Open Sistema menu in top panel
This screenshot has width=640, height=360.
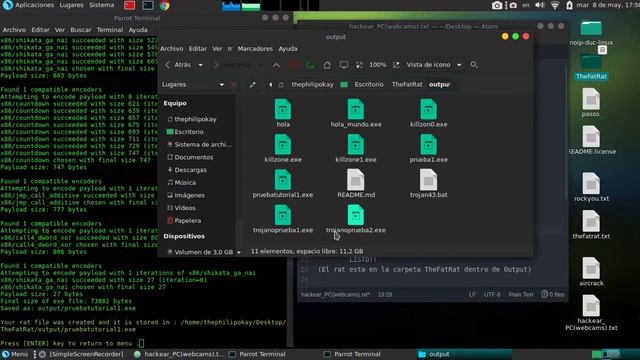[102, 5]
